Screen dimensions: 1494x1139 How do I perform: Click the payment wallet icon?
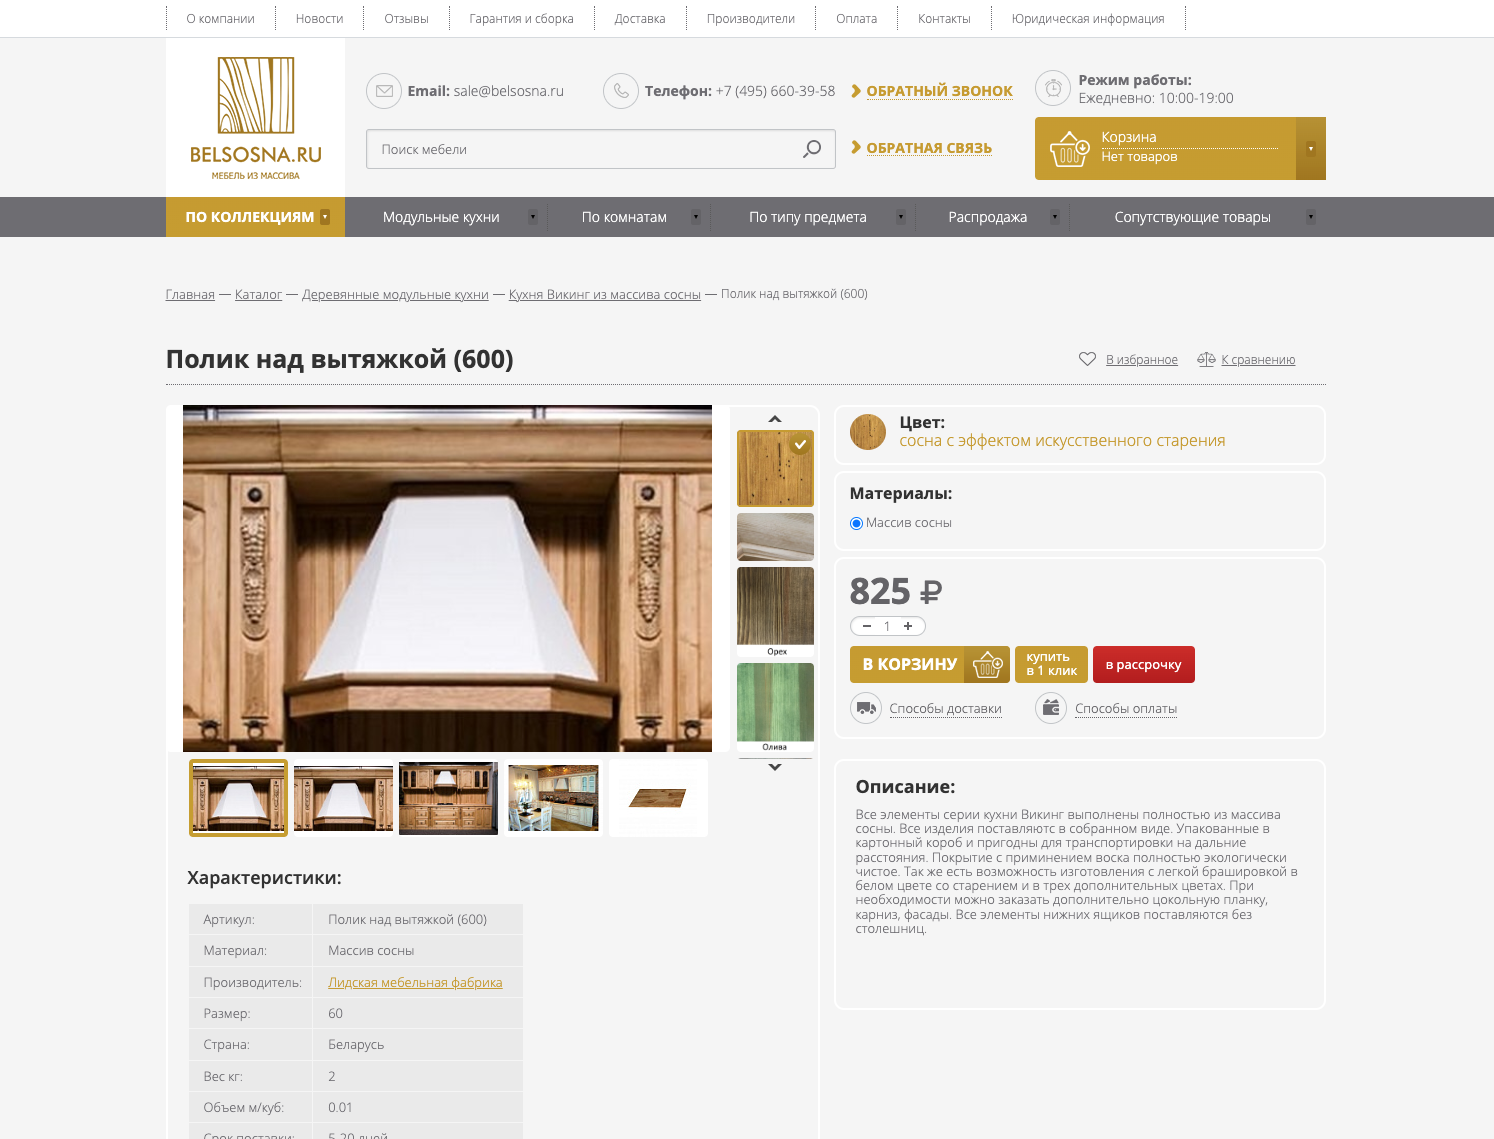[1051, 708]
